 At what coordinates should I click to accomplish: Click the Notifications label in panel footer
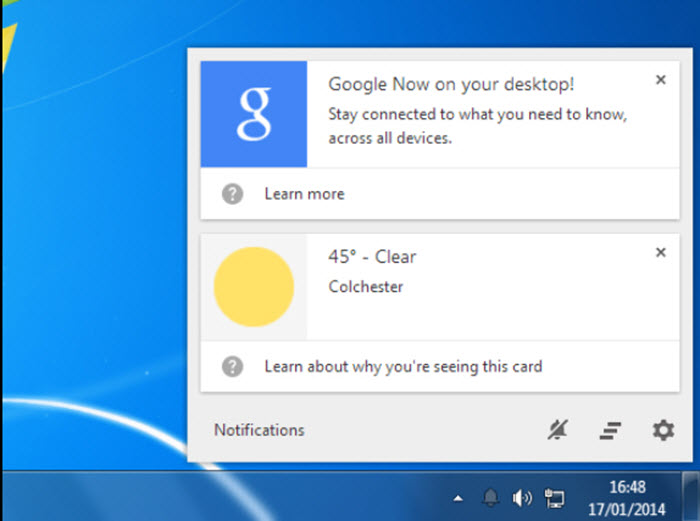click(x=259, y=430)
